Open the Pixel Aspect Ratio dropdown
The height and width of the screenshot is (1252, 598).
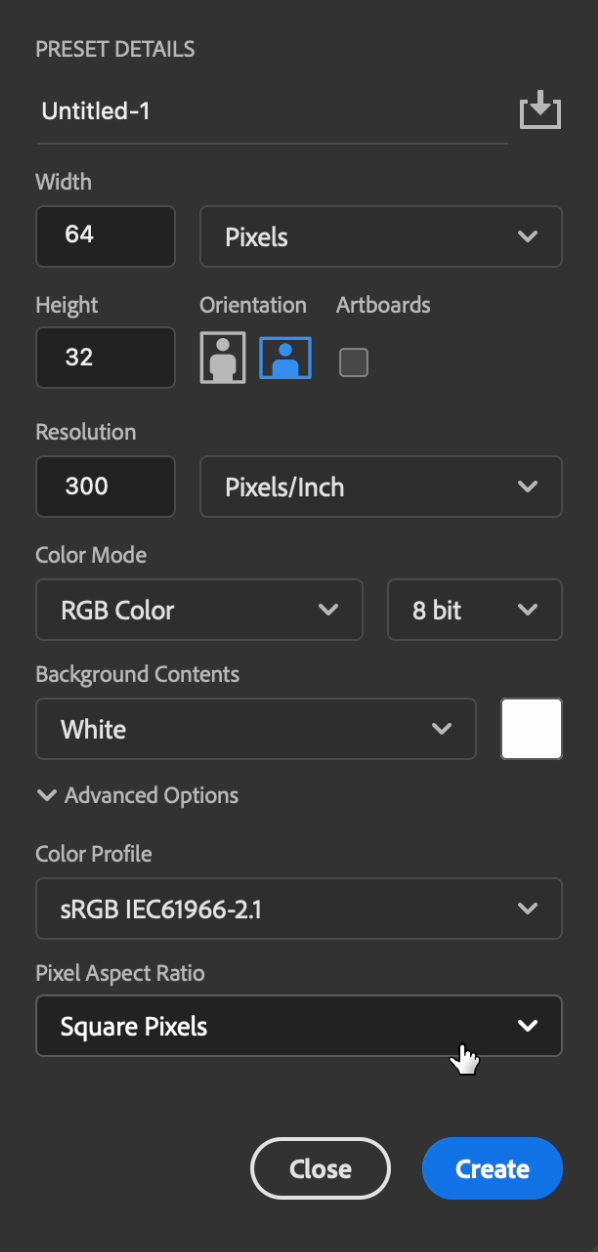tap(298, 1025)
